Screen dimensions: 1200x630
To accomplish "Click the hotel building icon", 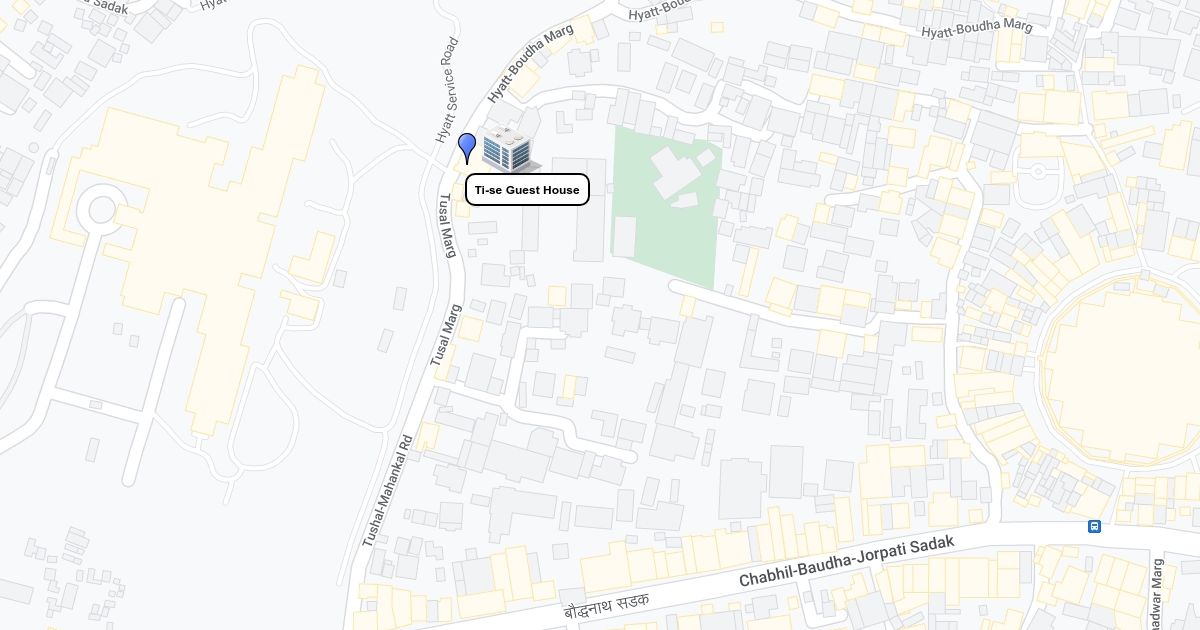I will [511, 149].
